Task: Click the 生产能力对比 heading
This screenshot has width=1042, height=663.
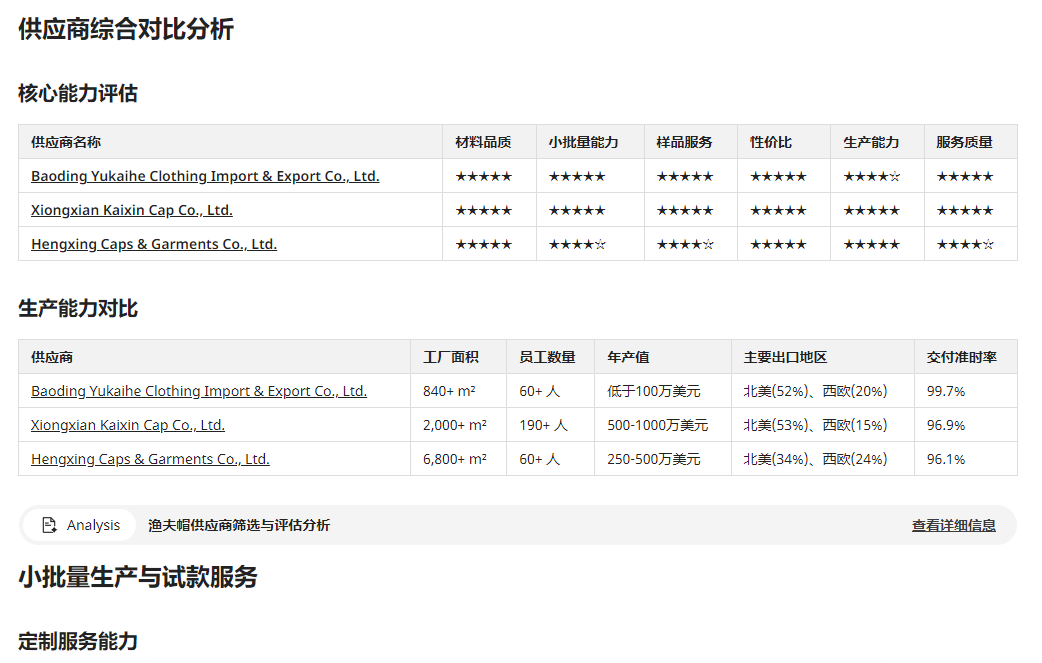Action: tap(78, 308)
